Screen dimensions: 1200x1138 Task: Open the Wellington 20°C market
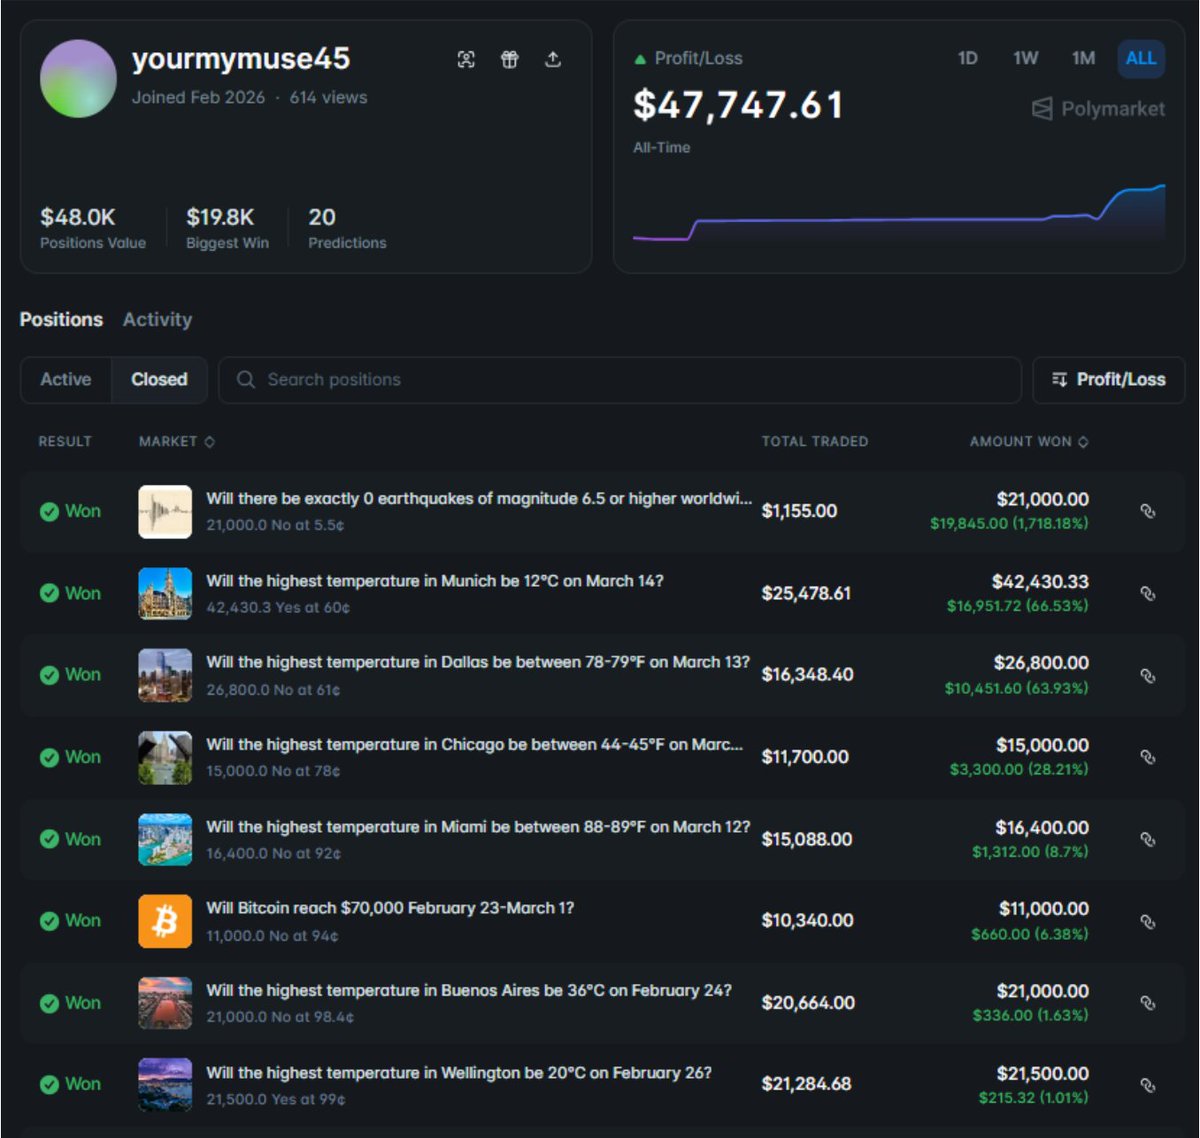pos(459,1073)
